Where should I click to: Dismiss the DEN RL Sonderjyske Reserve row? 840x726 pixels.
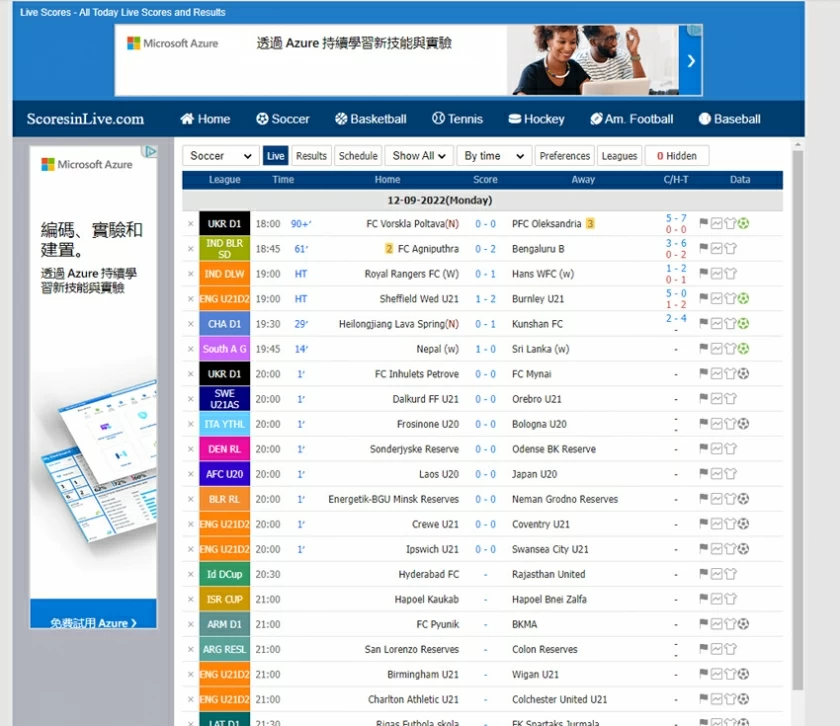pos(191,449)
